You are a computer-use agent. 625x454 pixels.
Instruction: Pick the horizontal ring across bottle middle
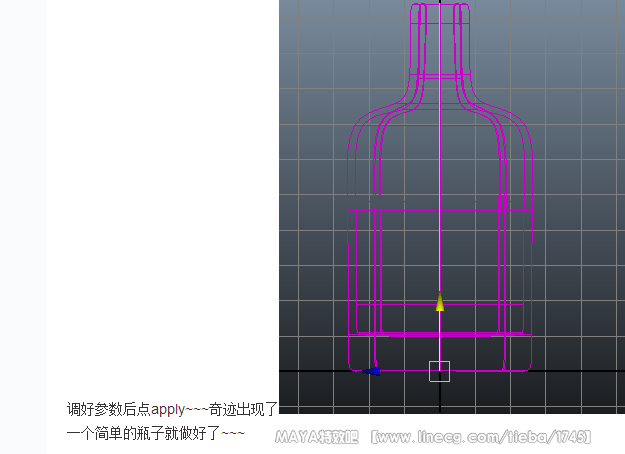click(440, 211)
